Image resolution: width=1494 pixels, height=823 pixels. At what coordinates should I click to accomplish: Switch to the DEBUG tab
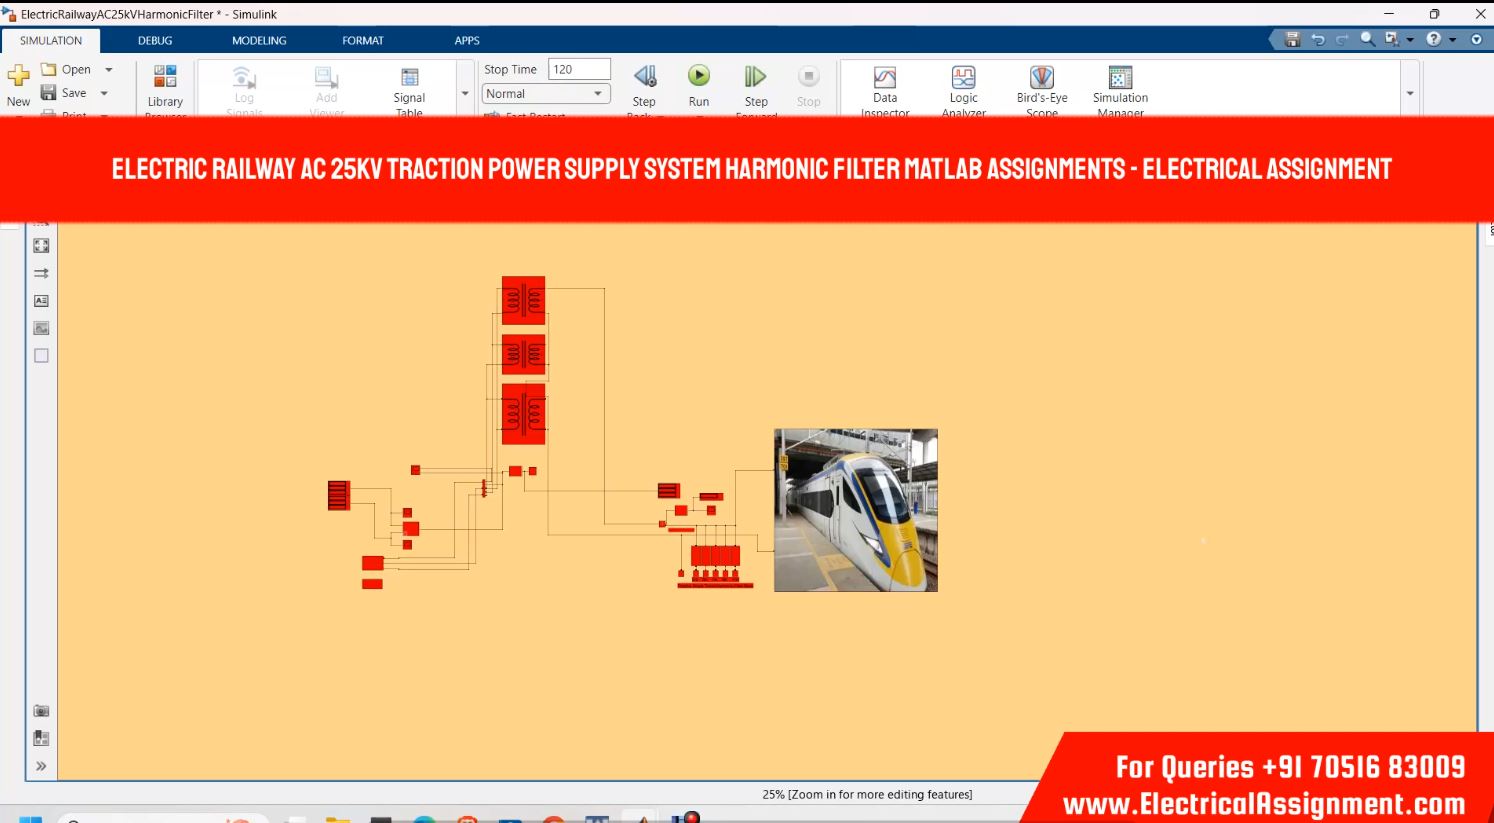click(155, 41)
